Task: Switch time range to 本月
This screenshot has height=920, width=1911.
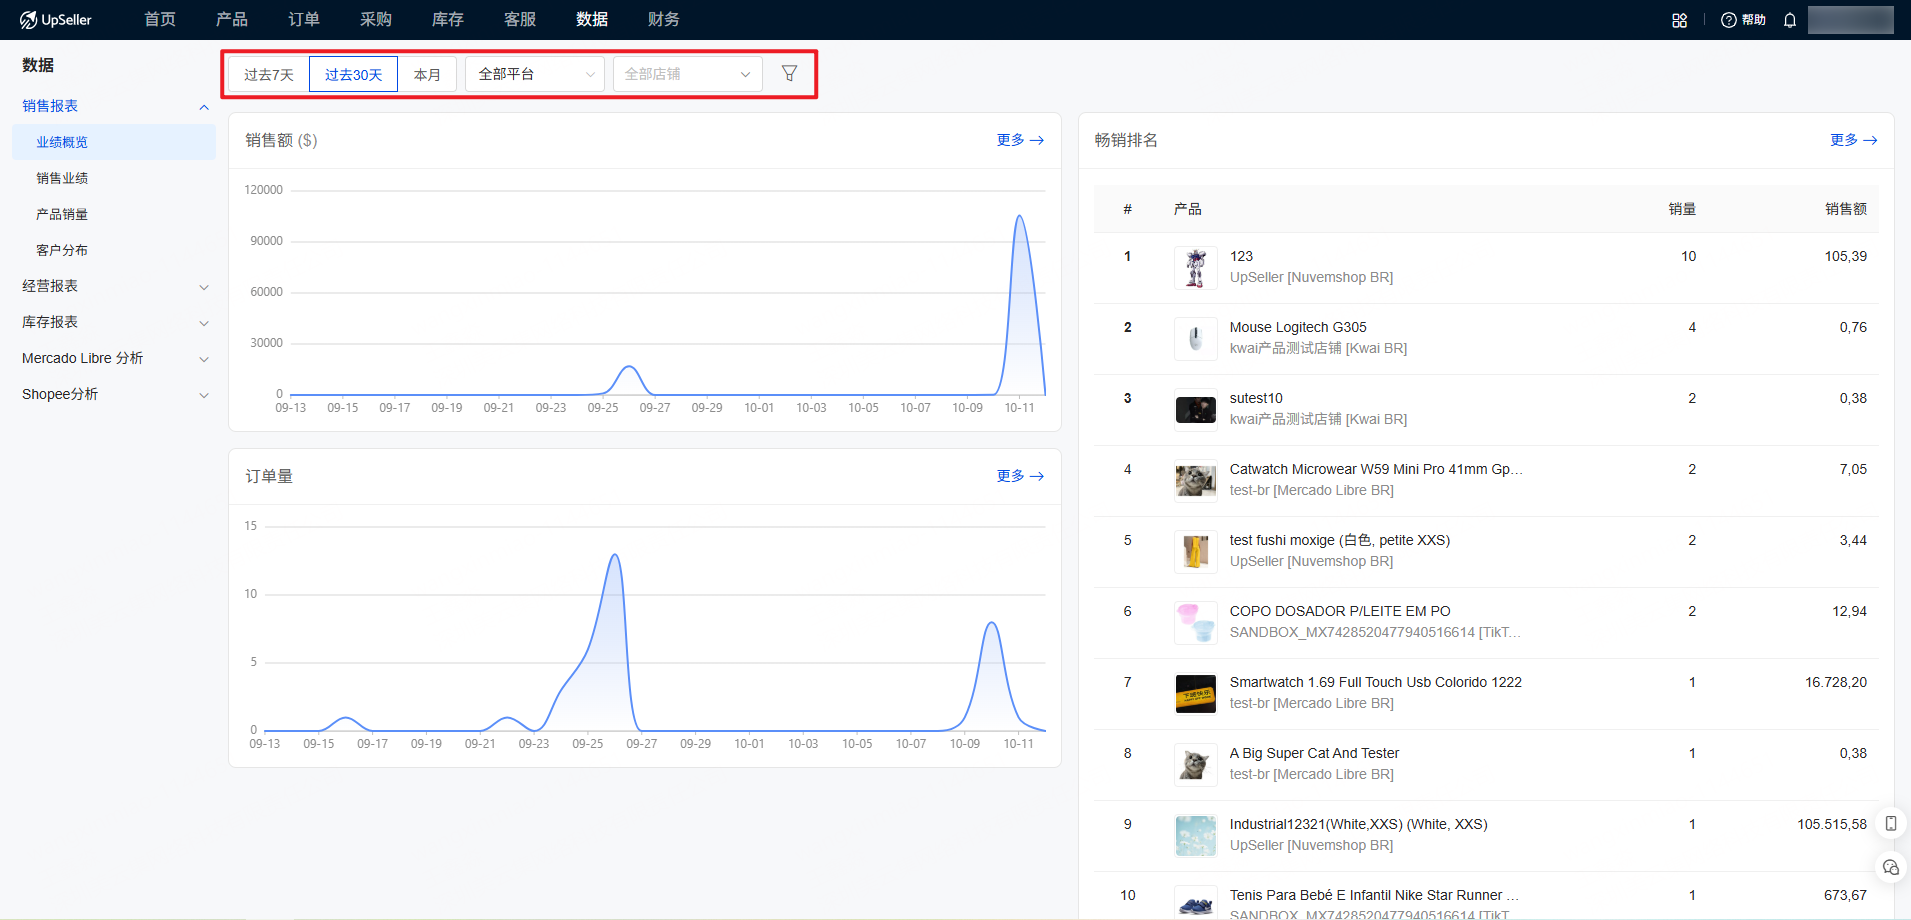Action: click(x=427, y=75)
